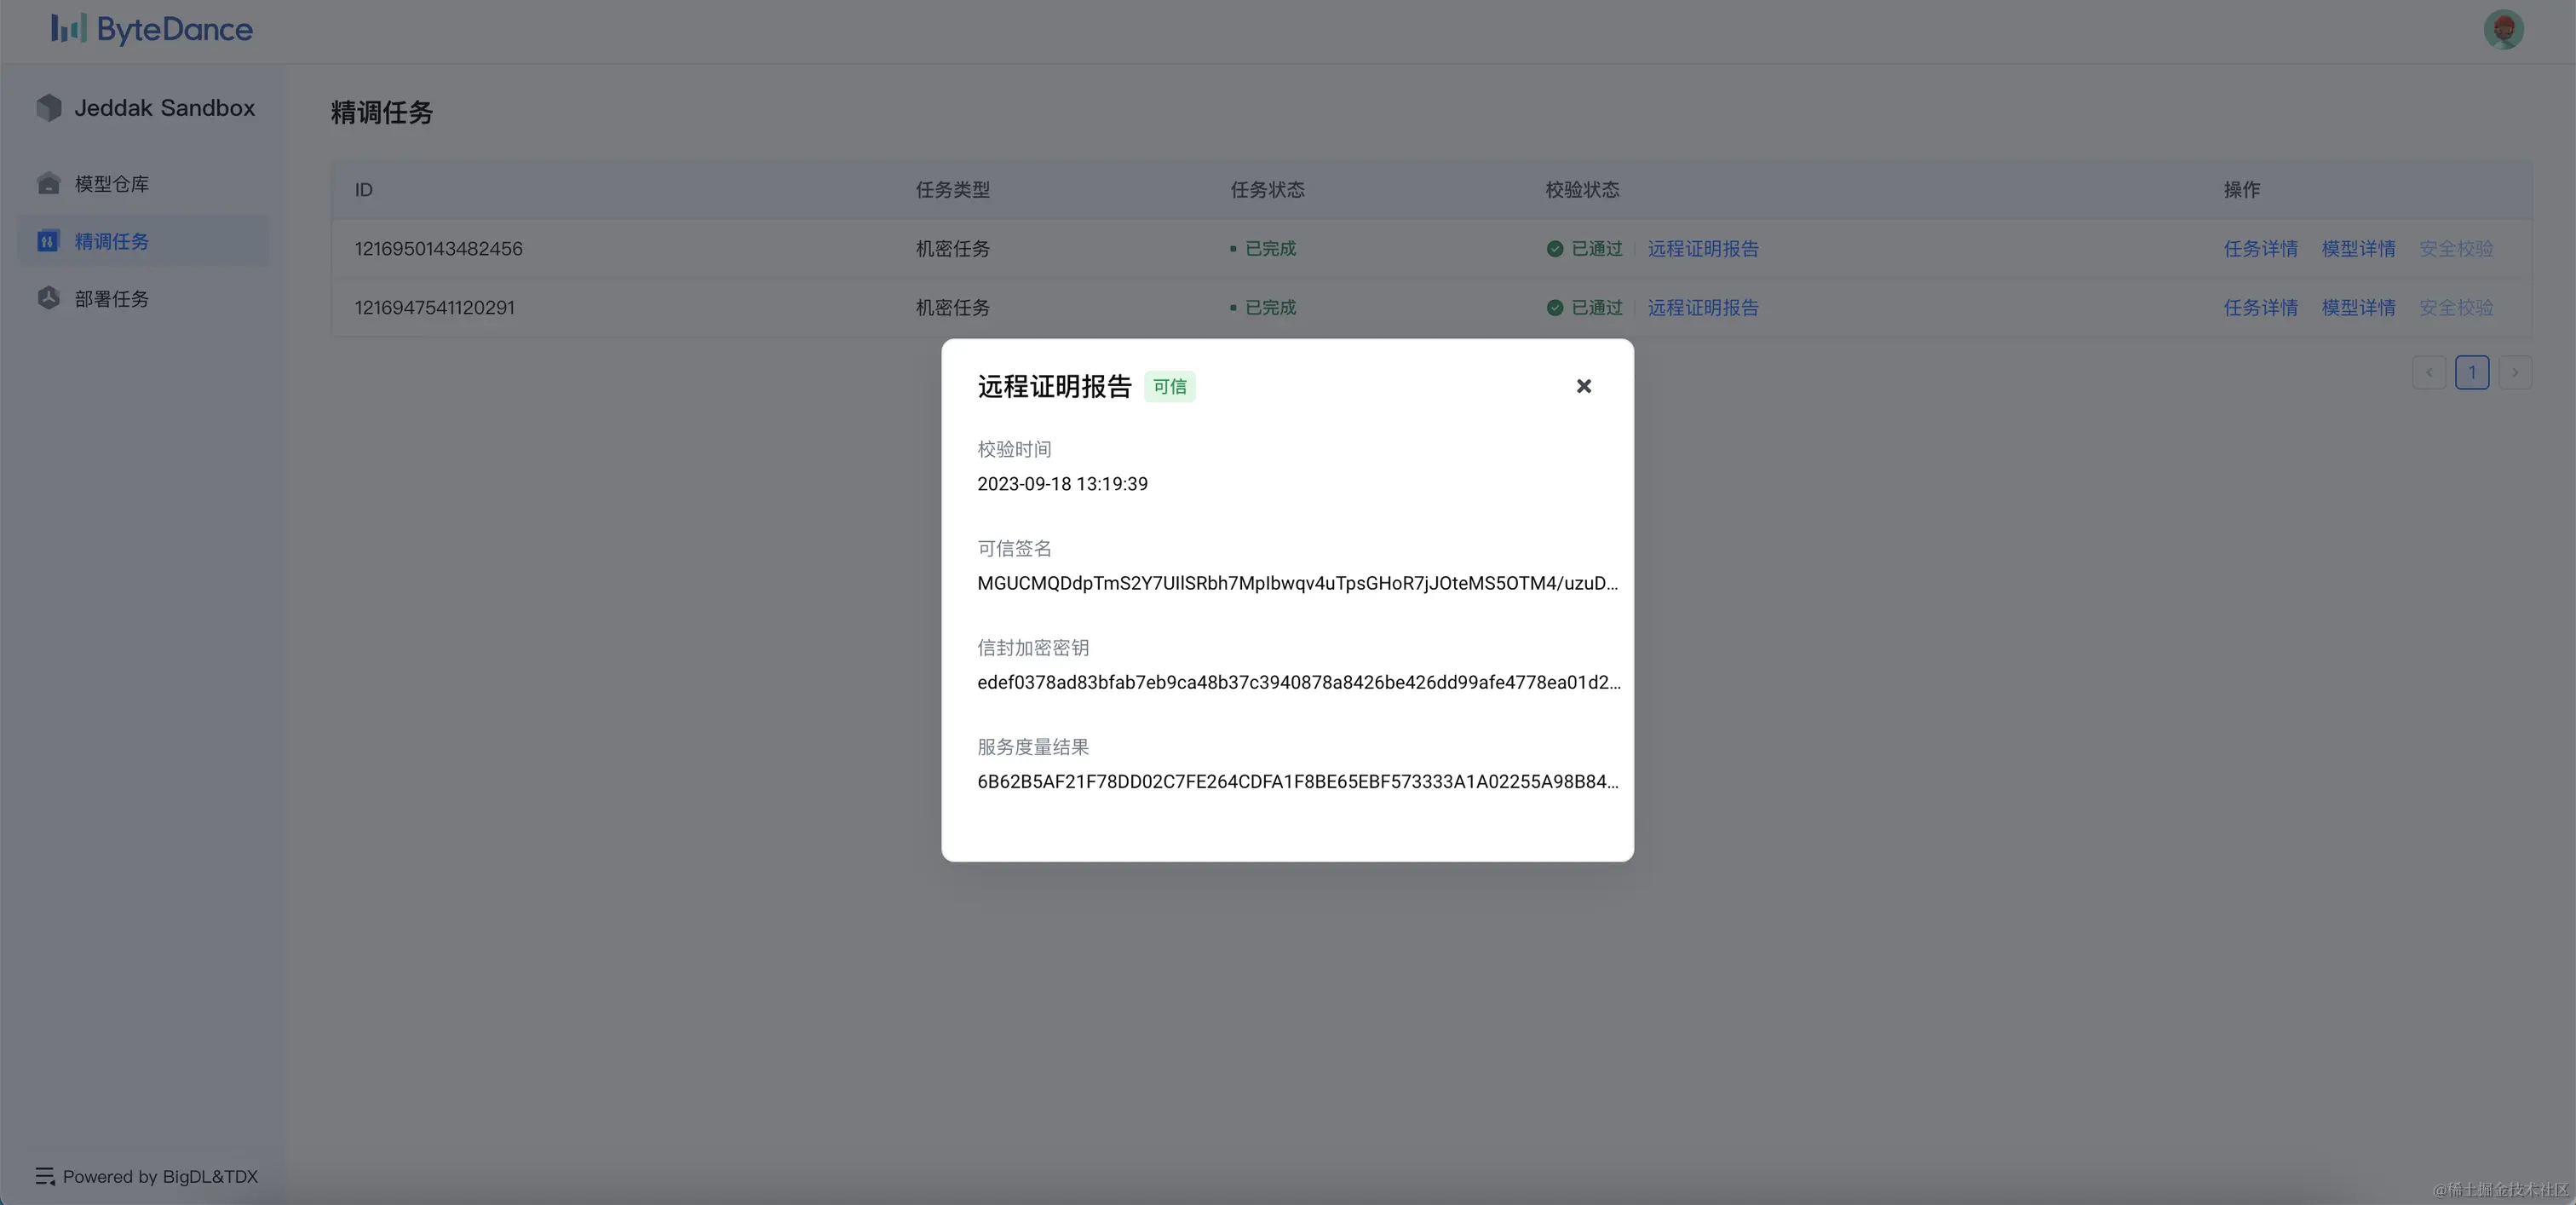Select 精调任务 menu item

click(112, 241)
